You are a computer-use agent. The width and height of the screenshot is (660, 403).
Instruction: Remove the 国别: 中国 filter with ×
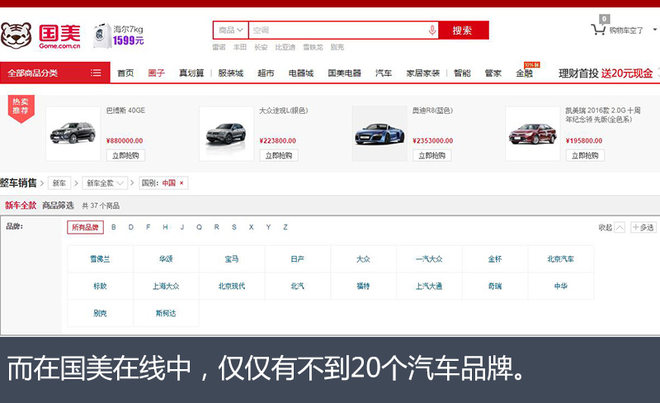(x=181, y=183)
